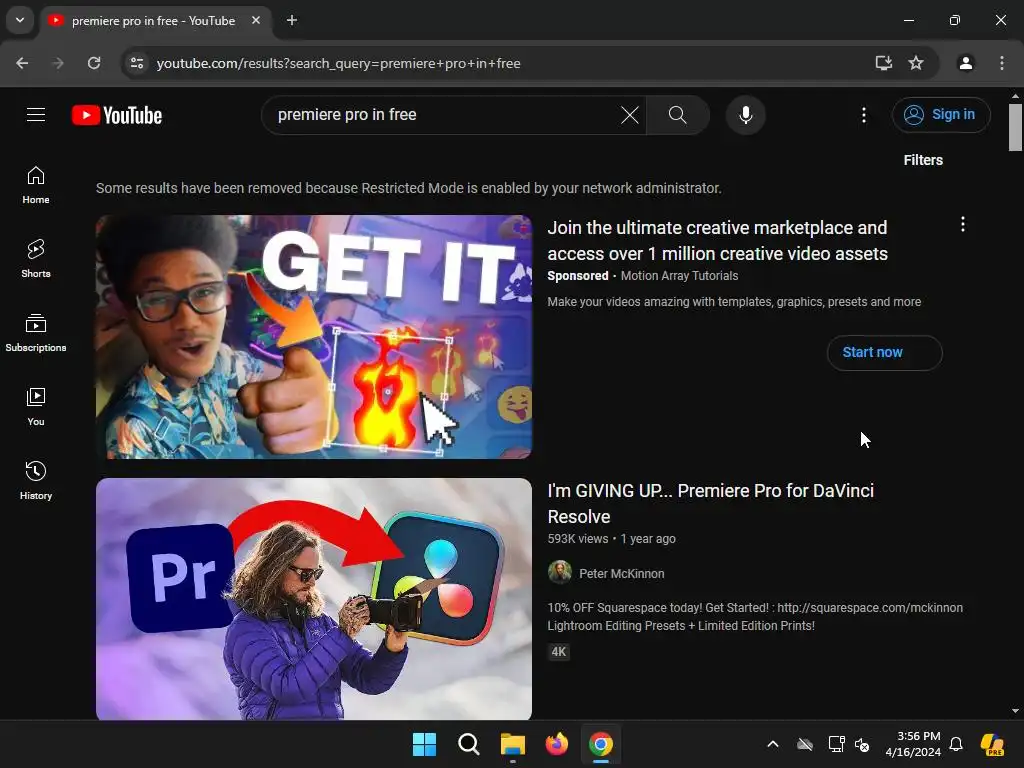
Task: Open a new browser tab
Action: [292, 20]
